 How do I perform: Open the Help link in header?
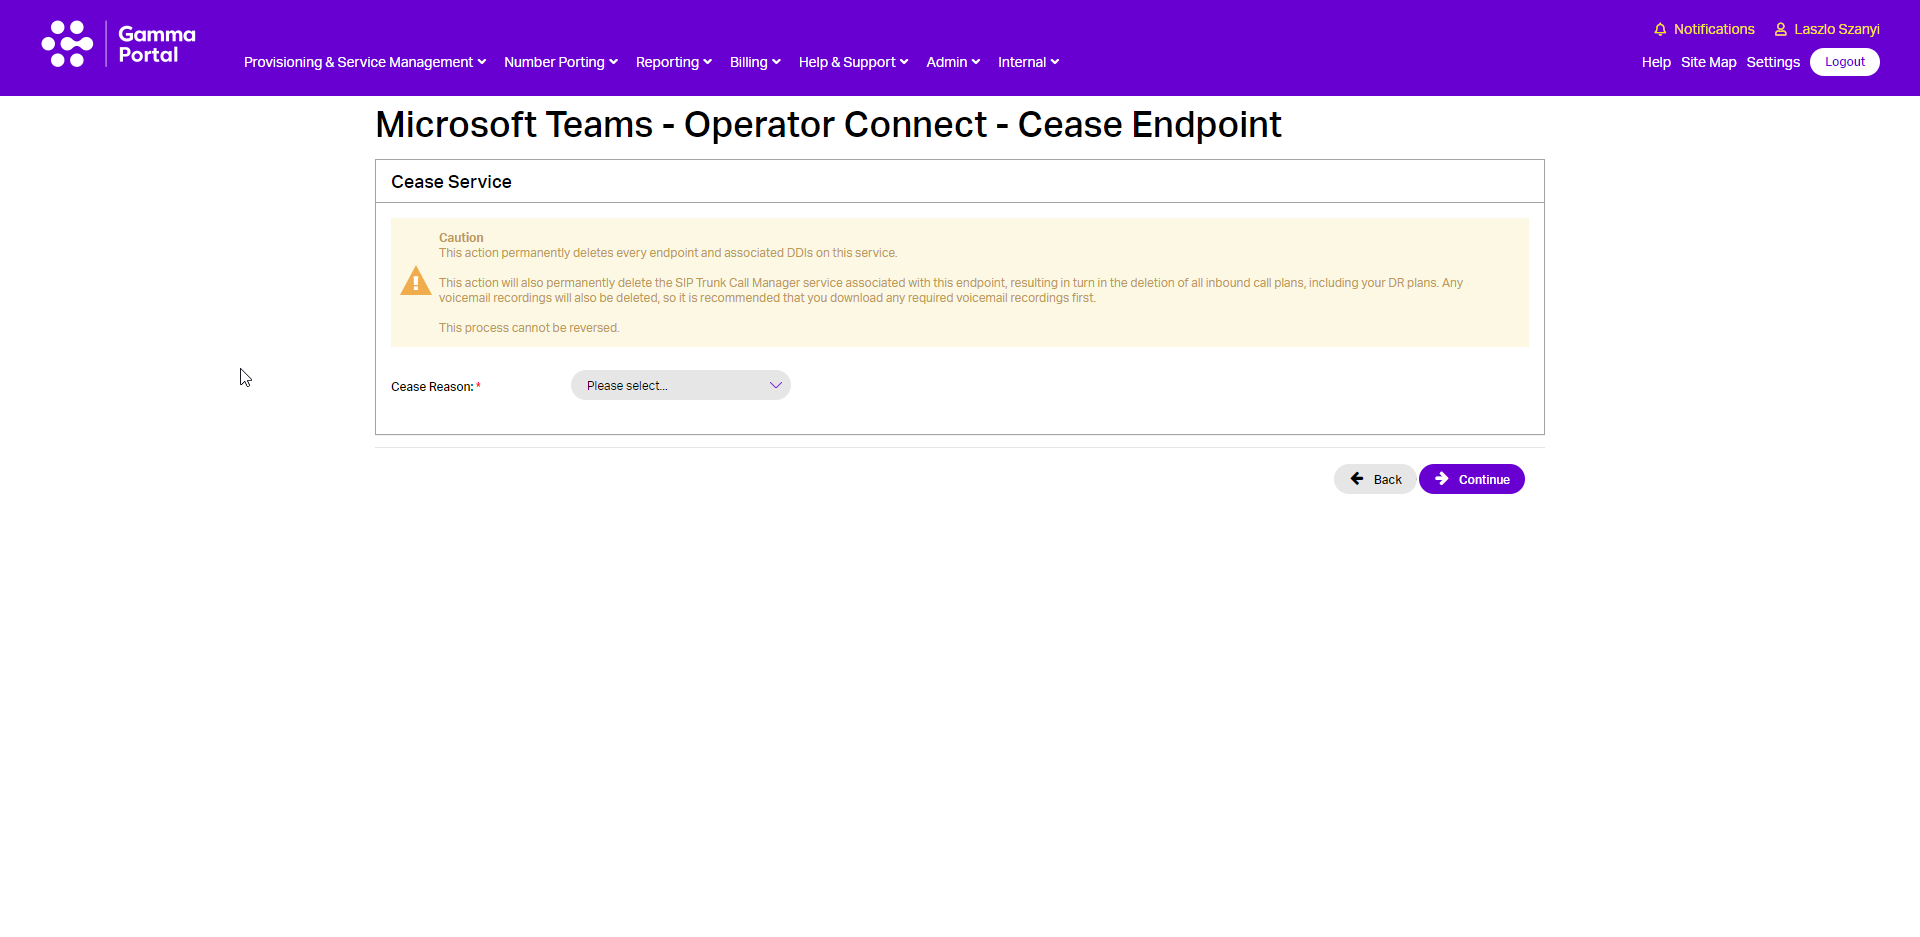[x=1656, y=62]
